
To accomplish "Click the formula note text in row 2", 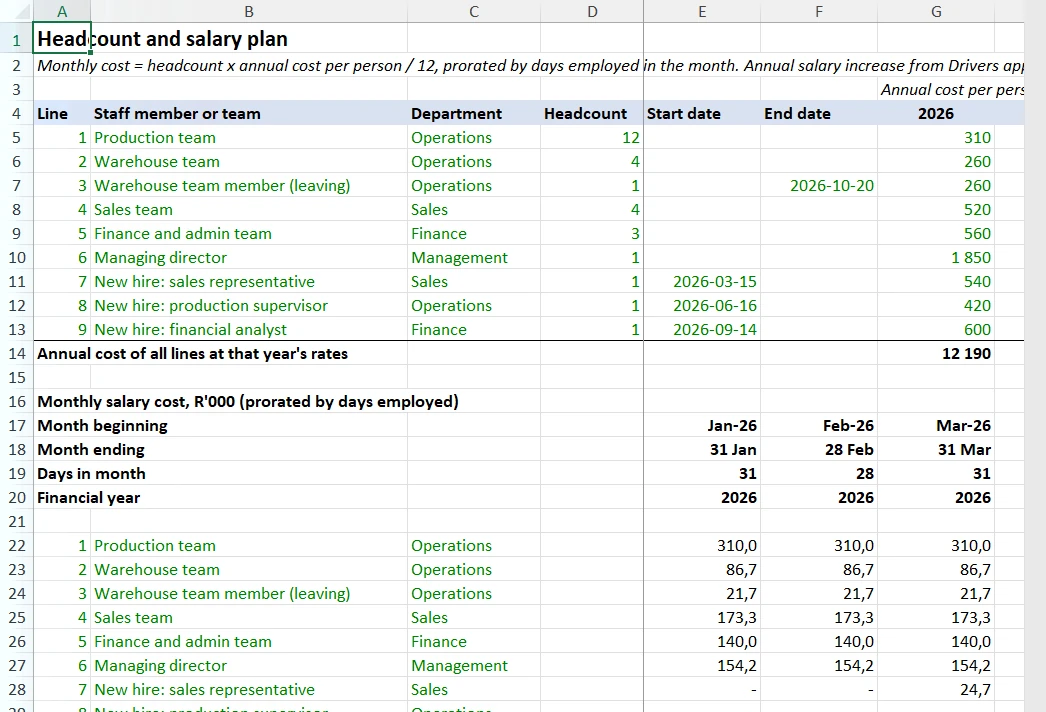I will click(x=530, y=65).
